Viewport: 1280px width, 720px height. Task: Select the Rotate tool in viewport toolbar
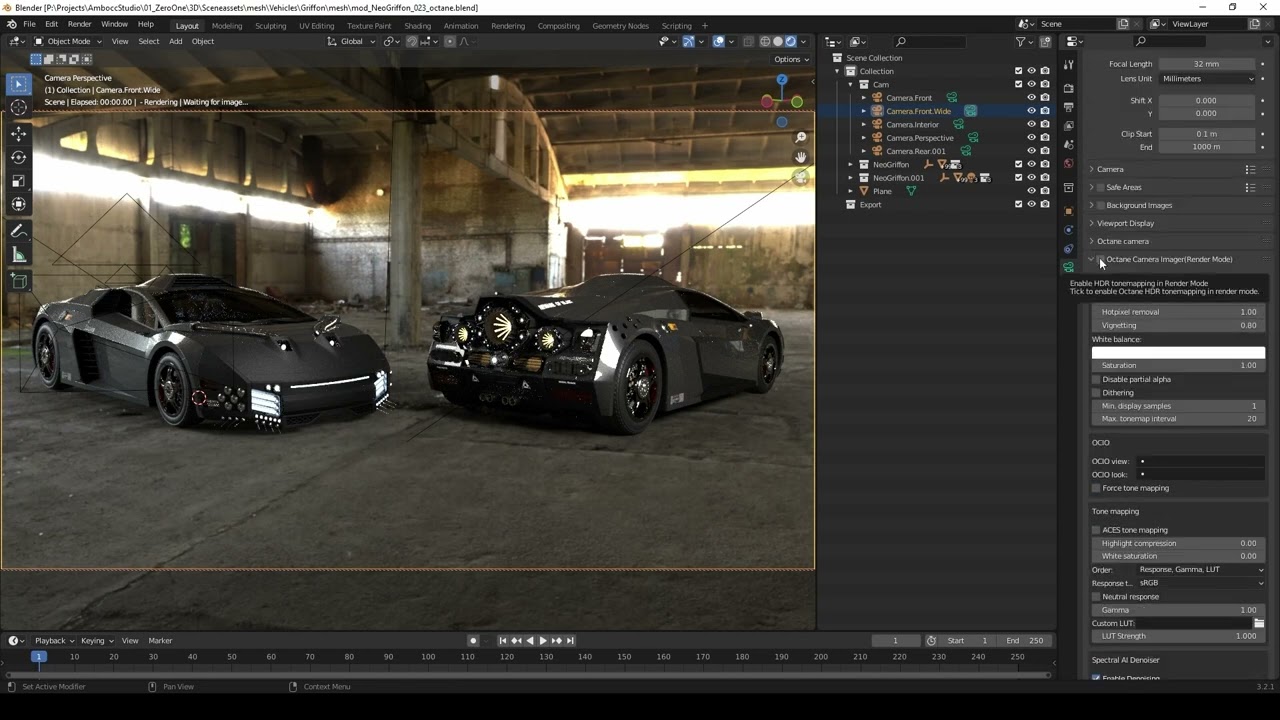tap(18, 157)
